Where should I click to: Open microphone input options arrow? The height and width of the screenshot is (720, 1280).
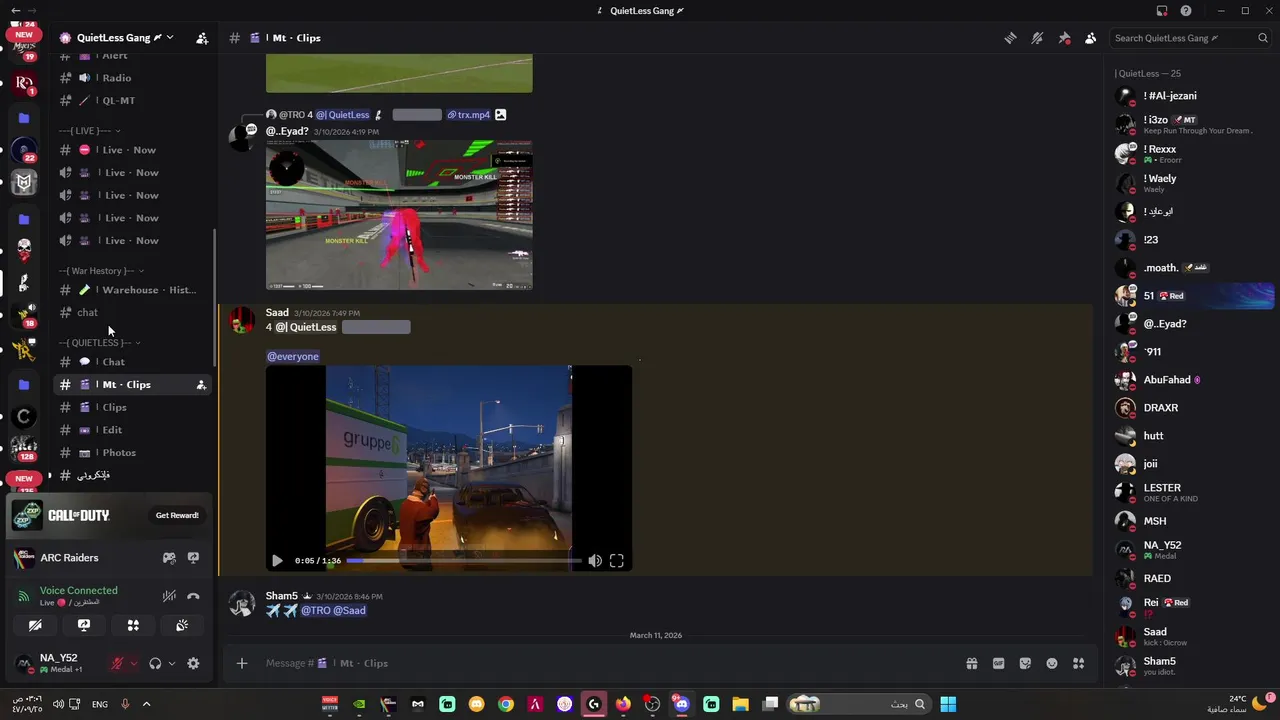[x=133, y=663]
